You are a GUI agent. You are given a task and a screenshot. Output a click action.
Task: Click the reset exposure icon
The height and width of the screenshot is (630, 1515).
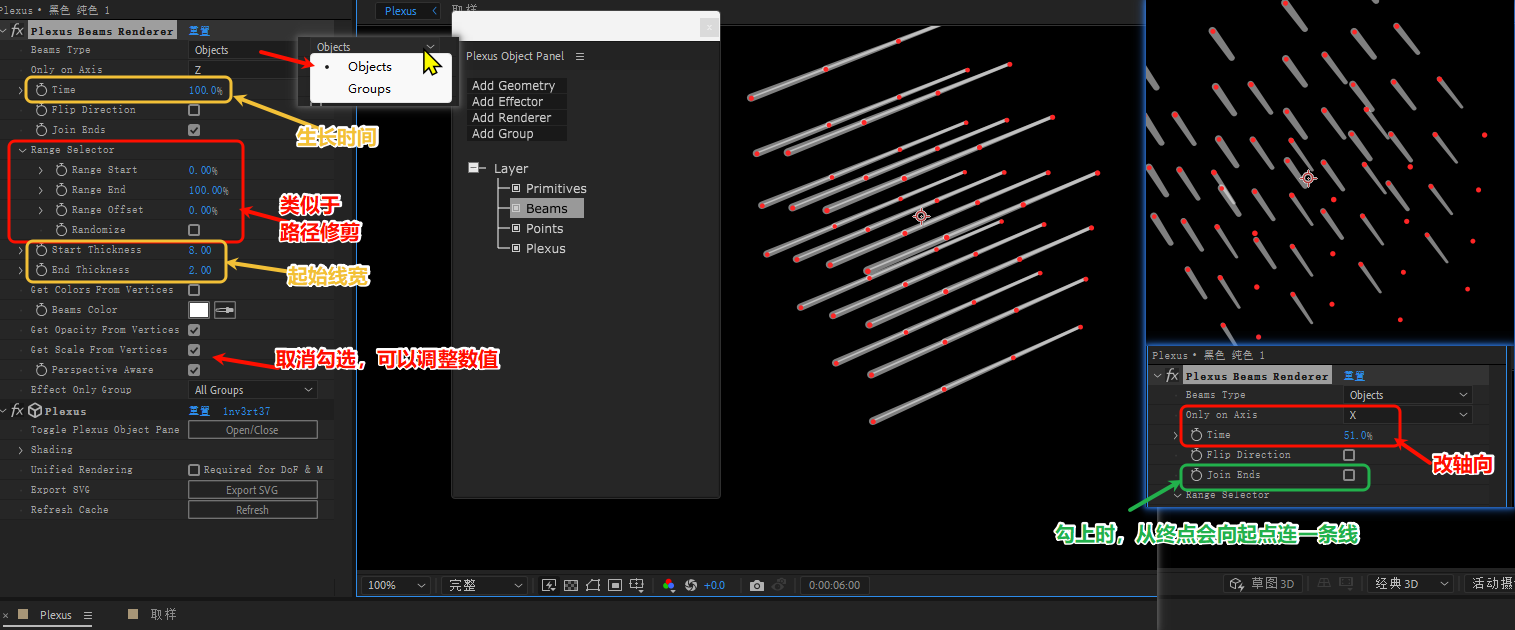(x=691, y=585)
